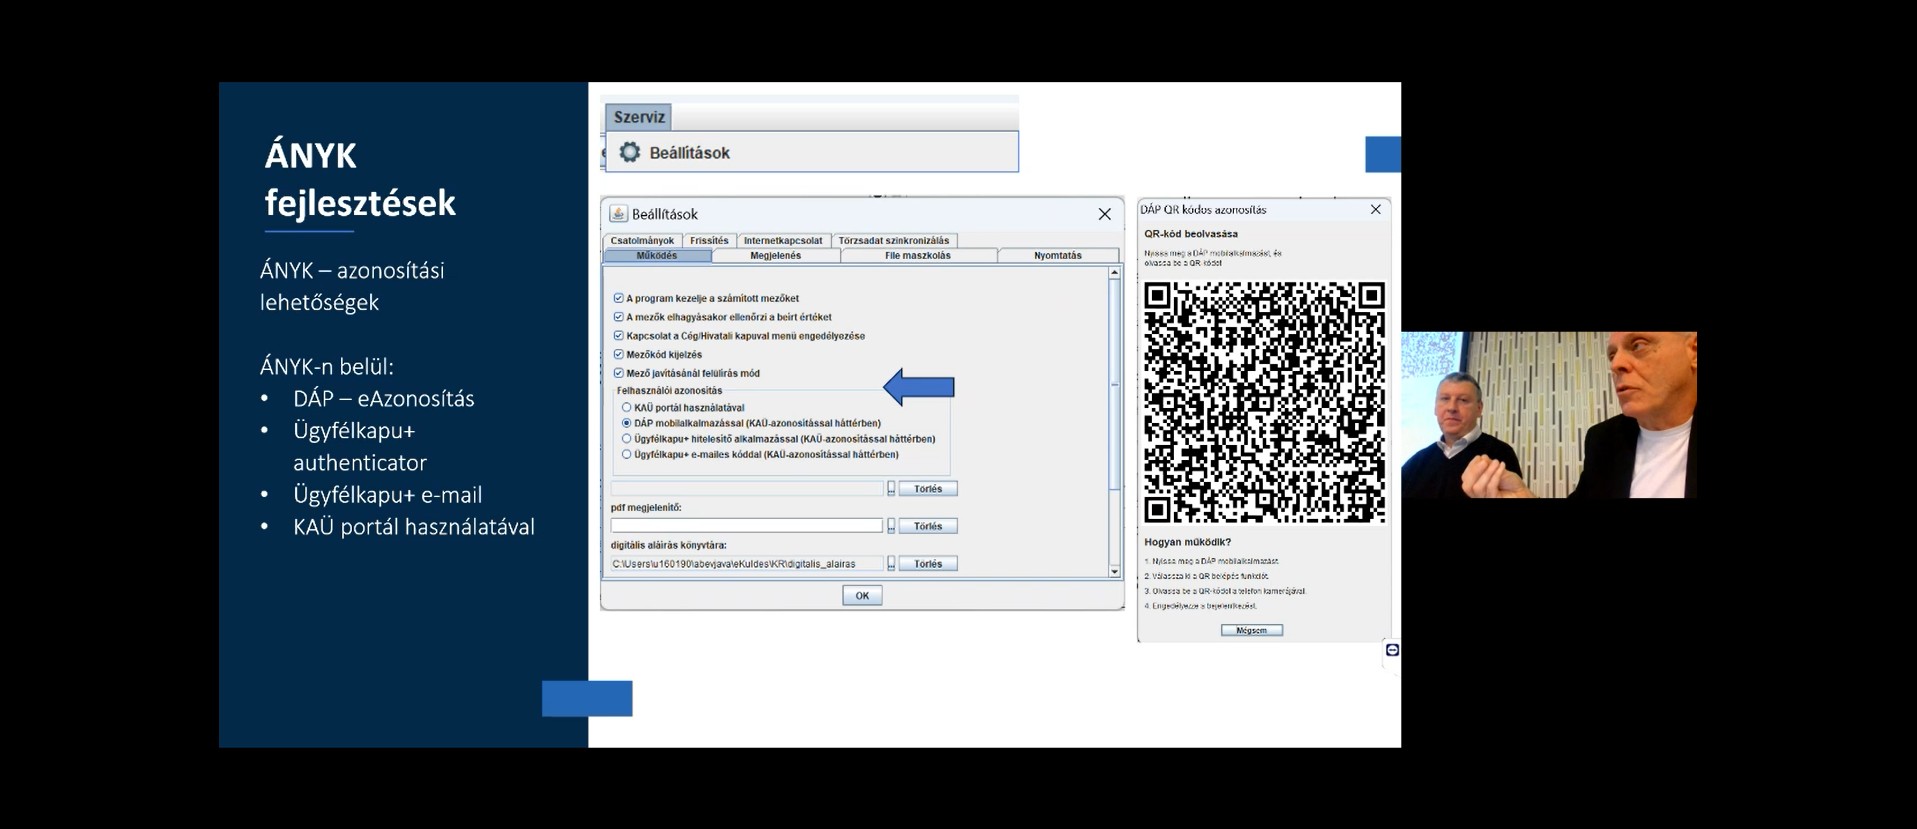
Task: Toggle 'Mezőkód kijelzés' checkbox
Action: (x=618, y=354)
